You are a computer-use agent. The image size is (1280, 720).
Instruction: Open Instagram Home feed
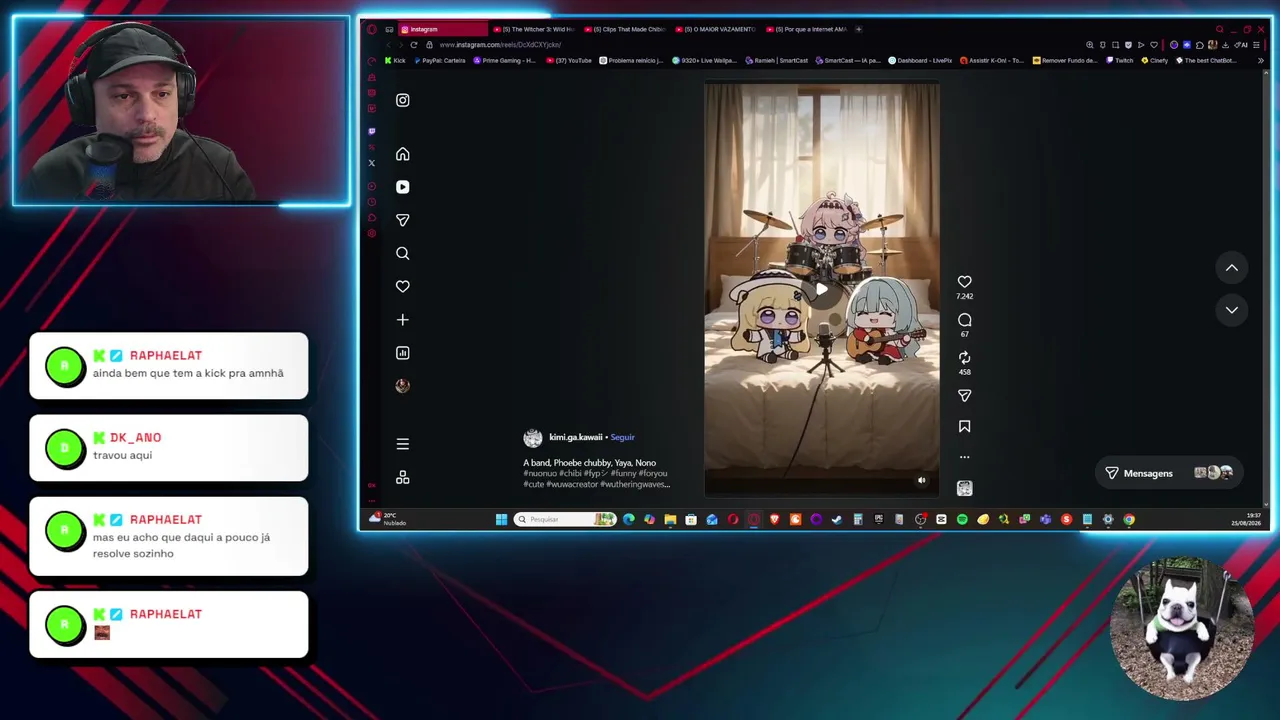click(402, 154)
